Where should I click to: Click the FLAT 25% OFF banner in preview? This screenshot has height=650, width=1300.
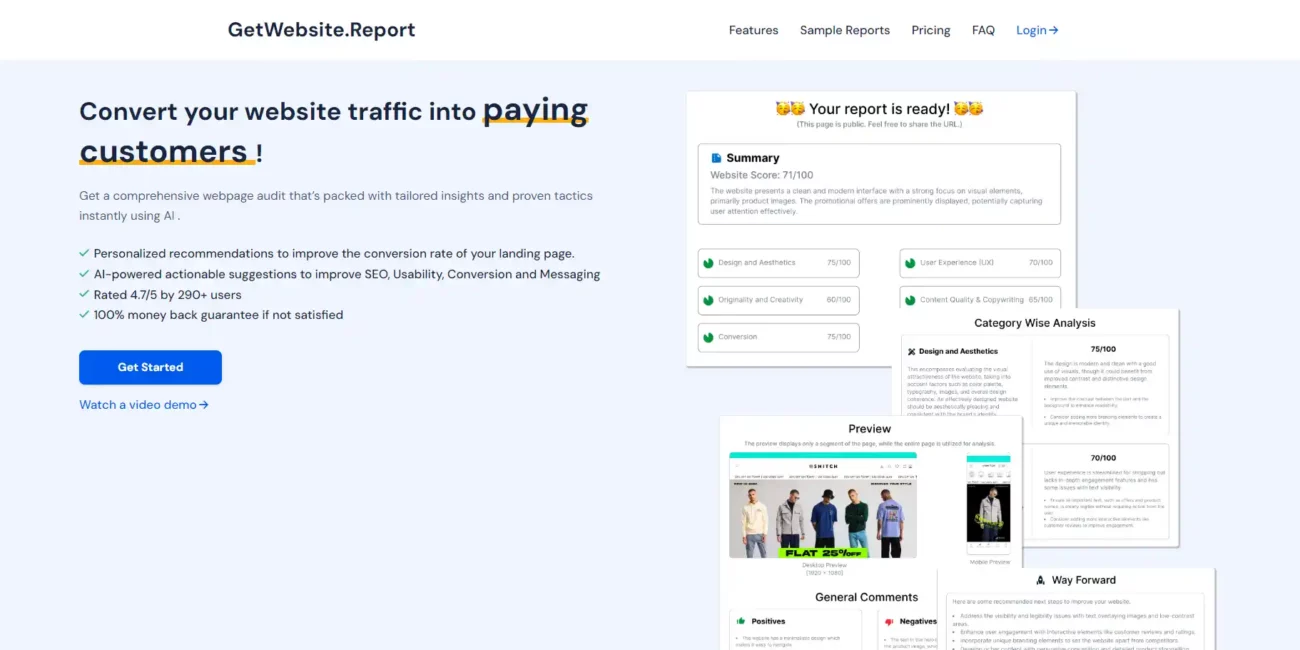(822, 552)
